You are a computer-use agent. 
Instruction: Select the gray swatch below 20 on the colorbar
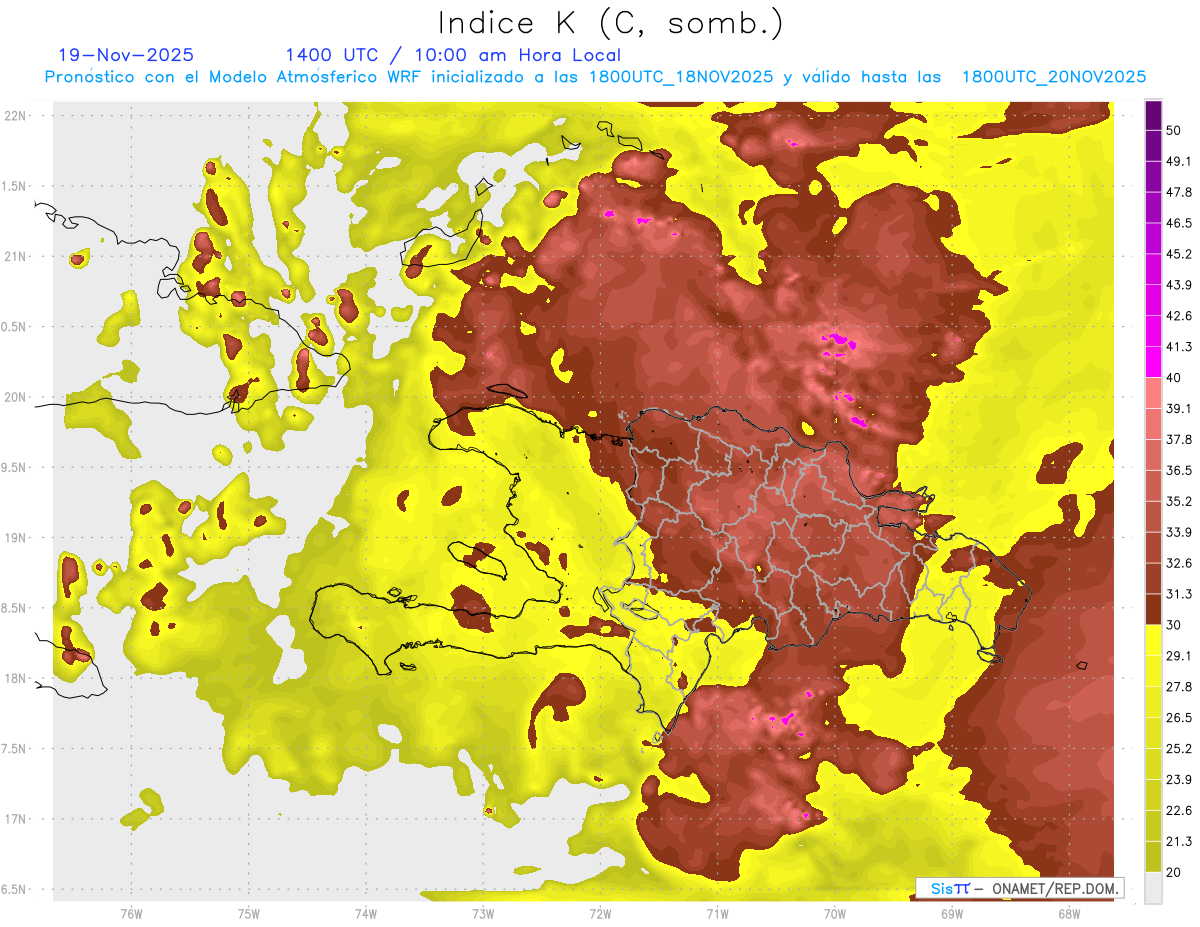click(x=1153, y=887)
